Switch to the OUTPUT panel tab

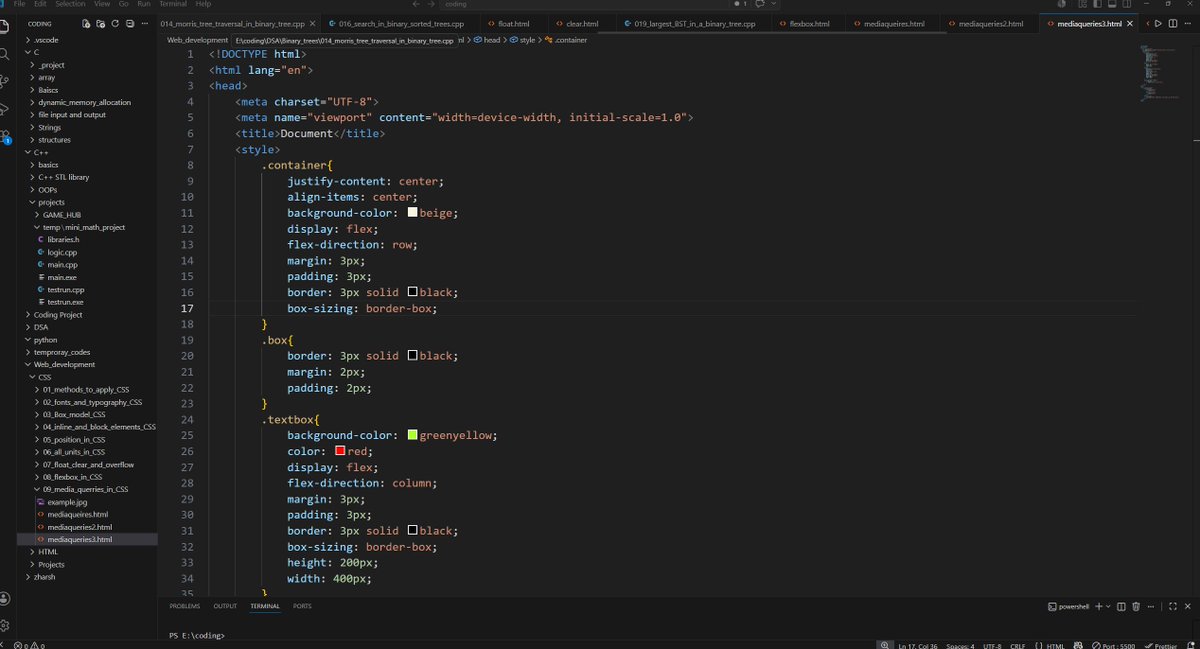(x=225, y=606)
